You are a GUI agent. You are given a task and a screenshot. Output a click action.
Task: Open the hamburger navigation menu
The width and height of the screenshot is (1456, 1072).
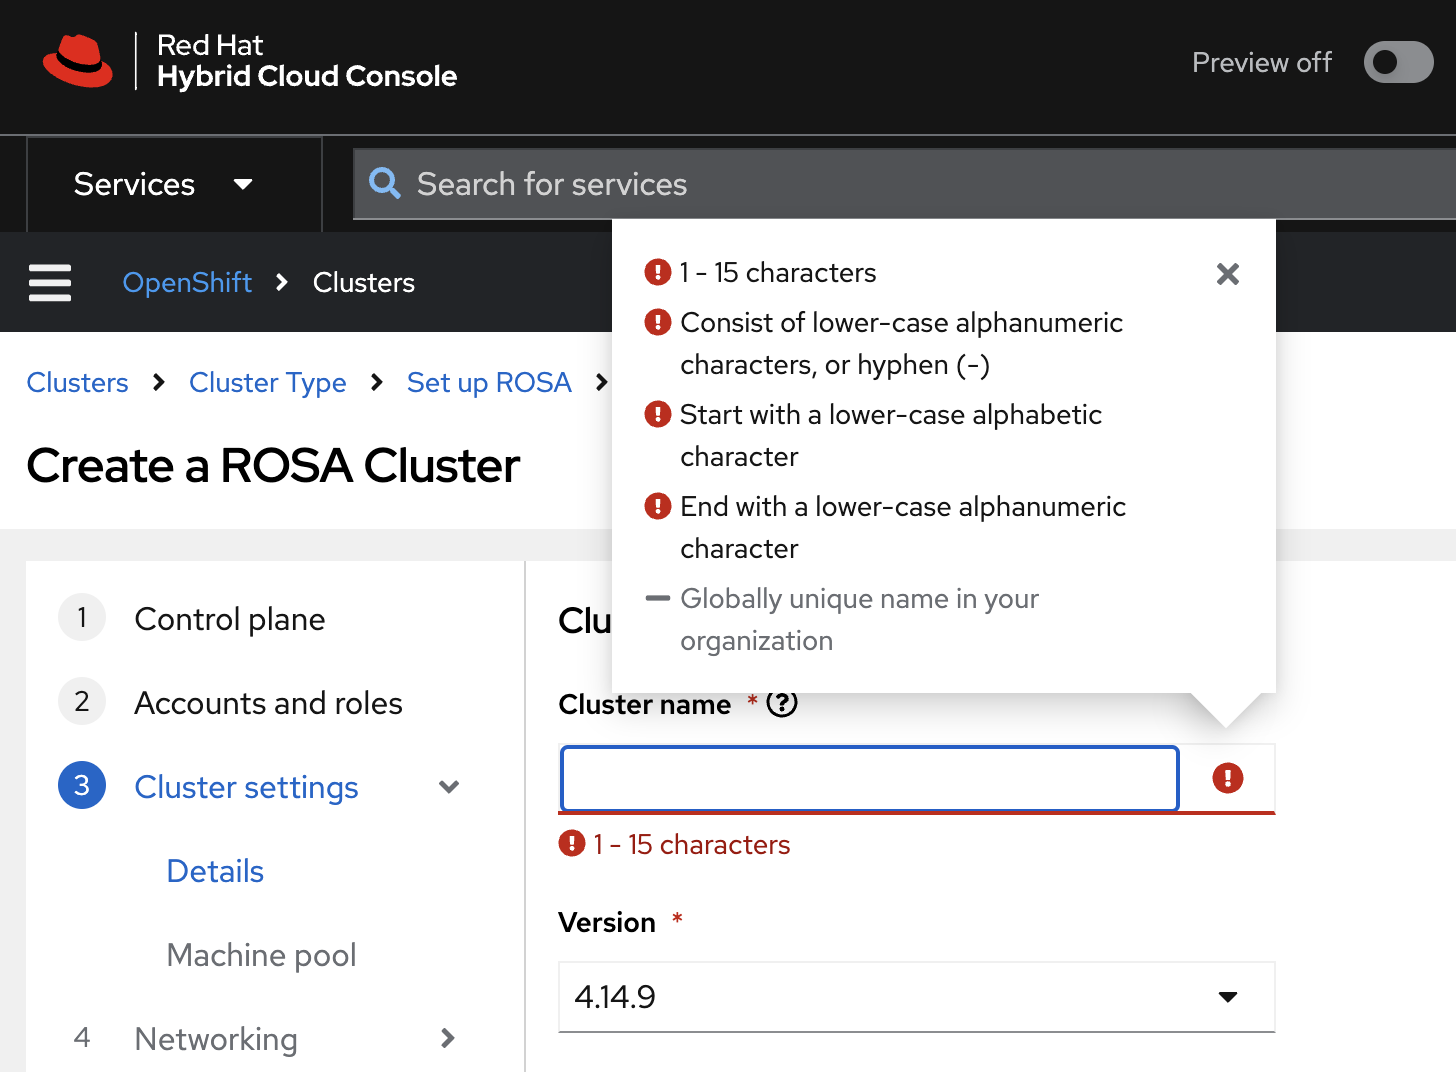tap(50, 283)
